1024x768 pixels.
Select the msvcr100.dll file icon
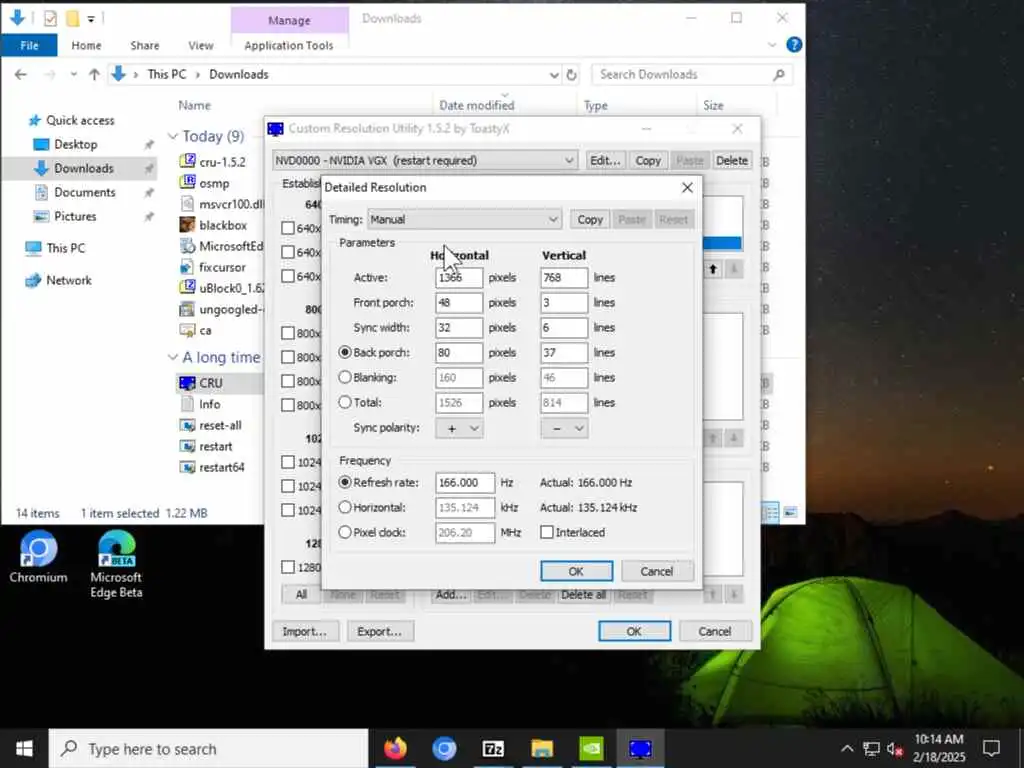[x=187, y=204]
